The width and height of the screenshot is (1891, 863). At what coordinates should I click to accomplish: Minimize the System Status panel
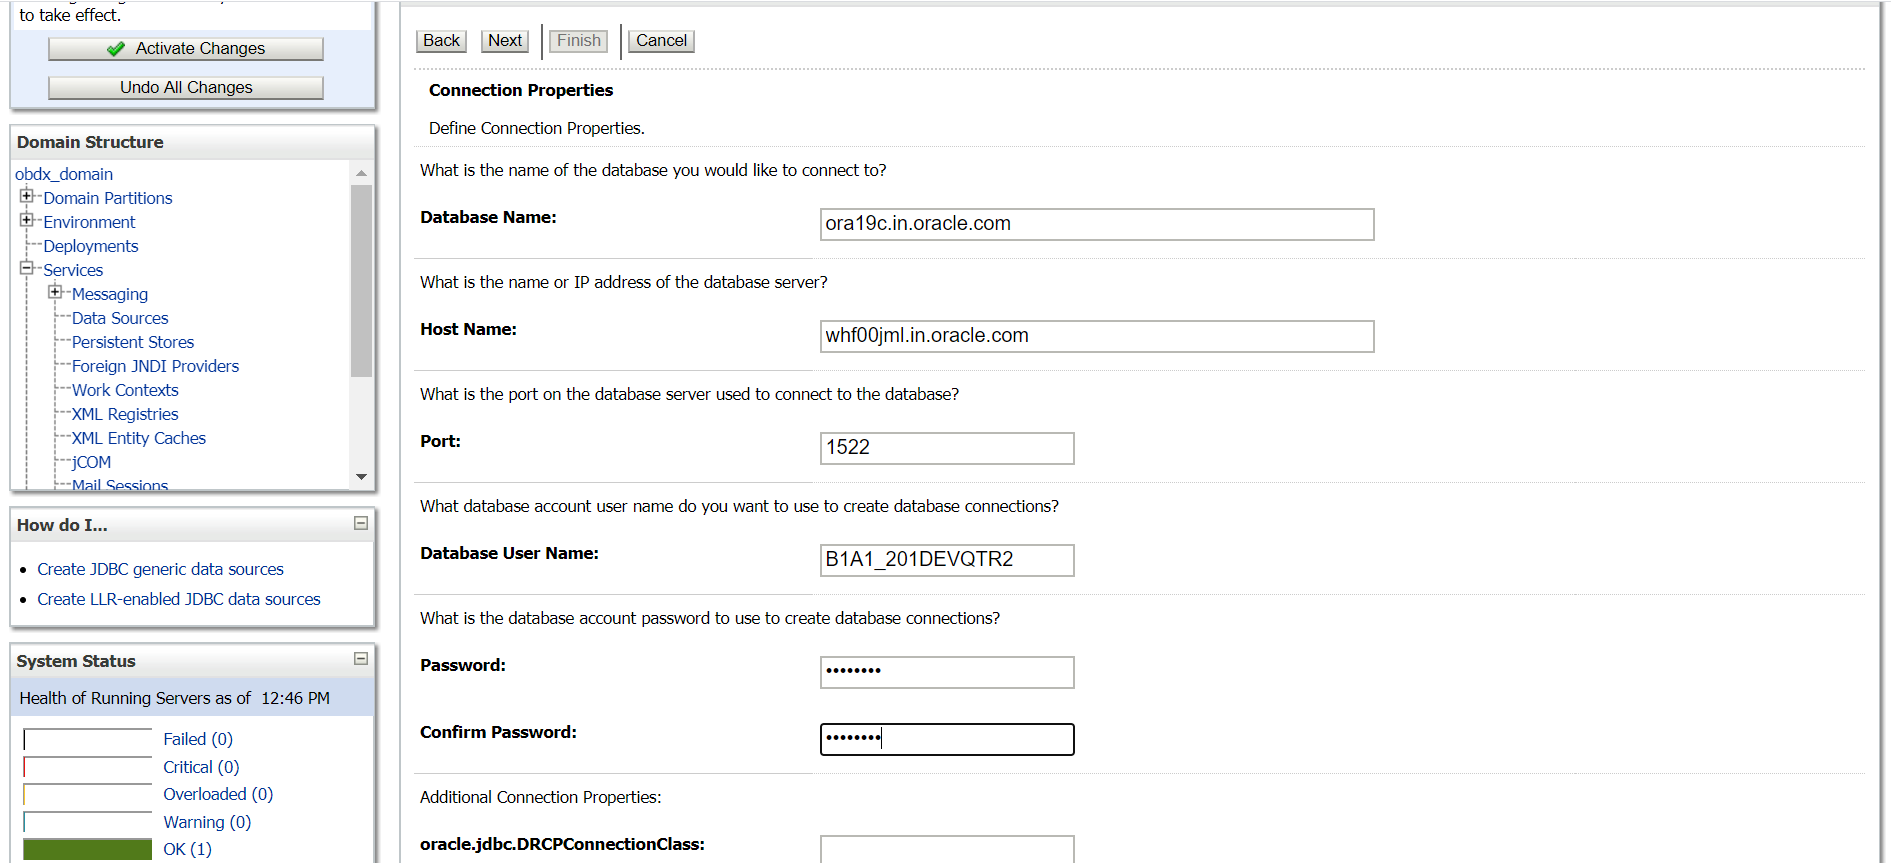(x=361, y=658)
